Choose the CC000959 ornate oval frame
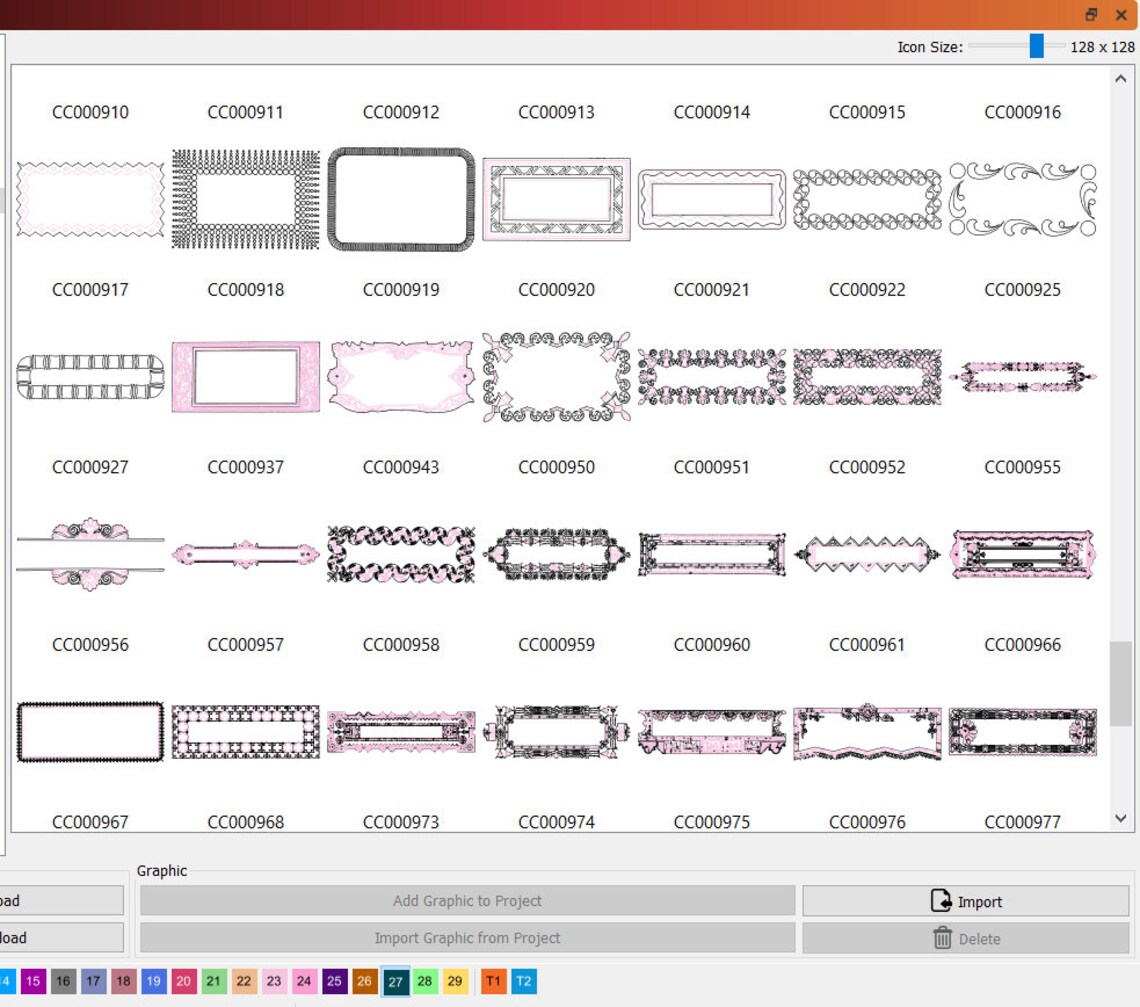Screen dimensions: 1140x1007 coord(557,554)
